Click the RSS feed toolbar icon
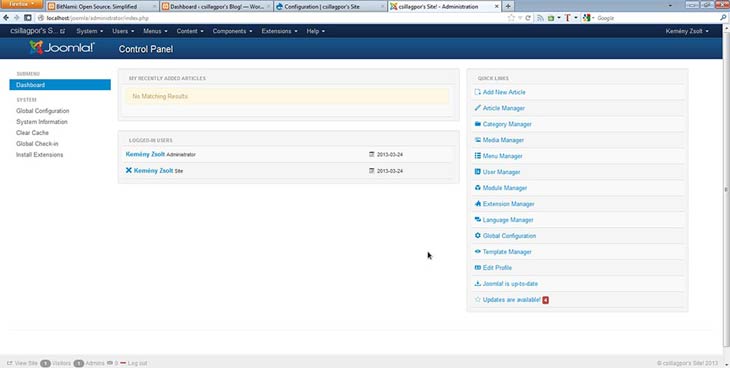Image resolution: width=730 pixels, height=368 pixels. click(x=540, y=18)
